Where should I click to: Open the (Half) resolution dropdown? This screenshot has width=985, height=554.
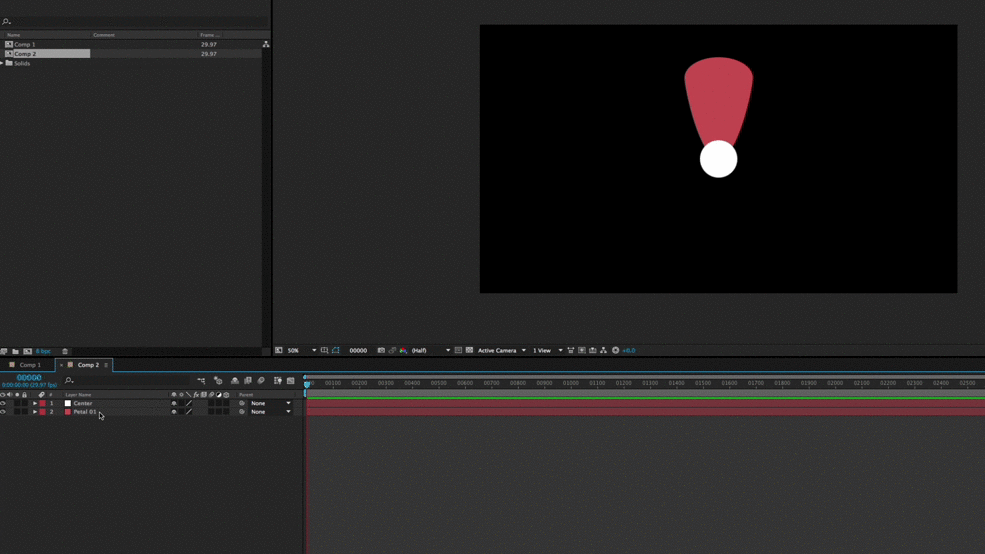coord(430,350)
